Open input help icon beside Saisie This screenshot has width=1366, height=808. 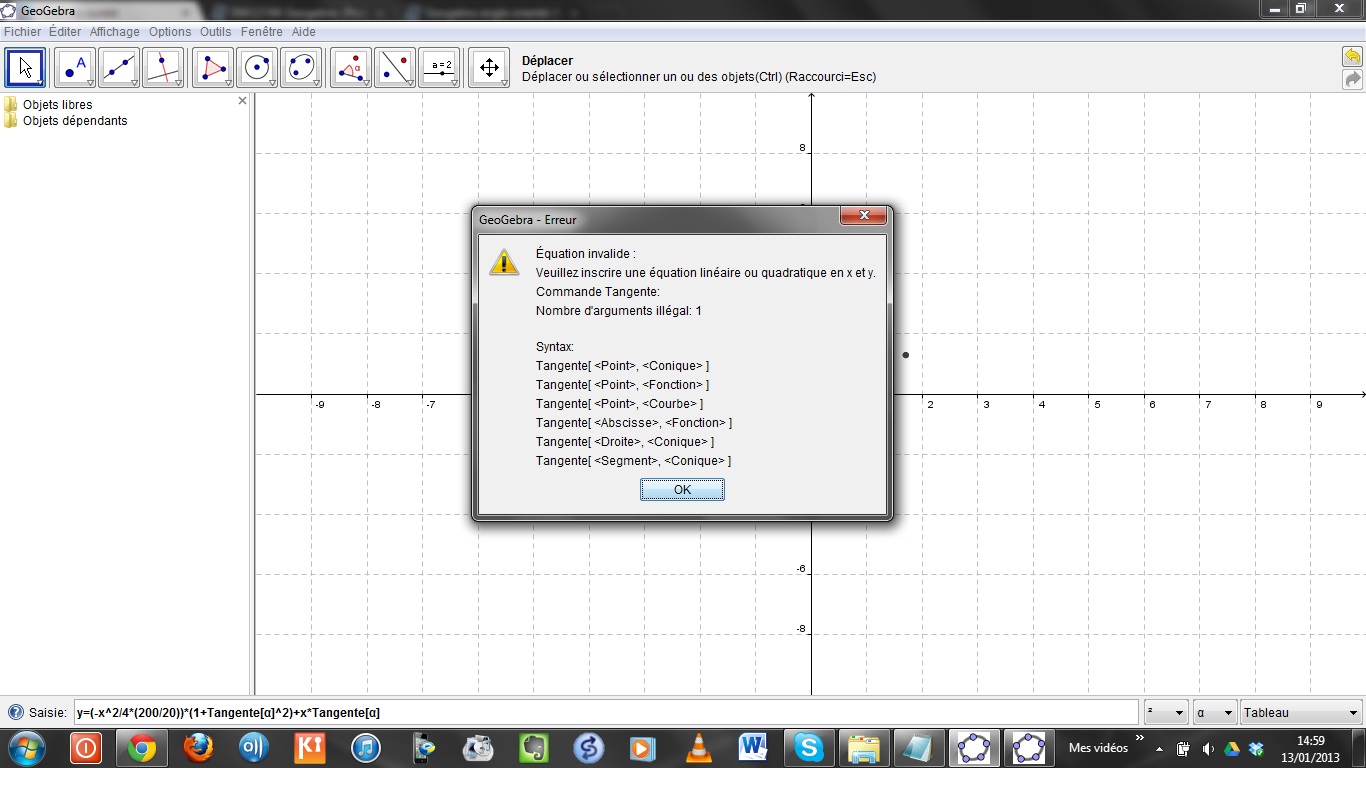(x=15, y=713)
